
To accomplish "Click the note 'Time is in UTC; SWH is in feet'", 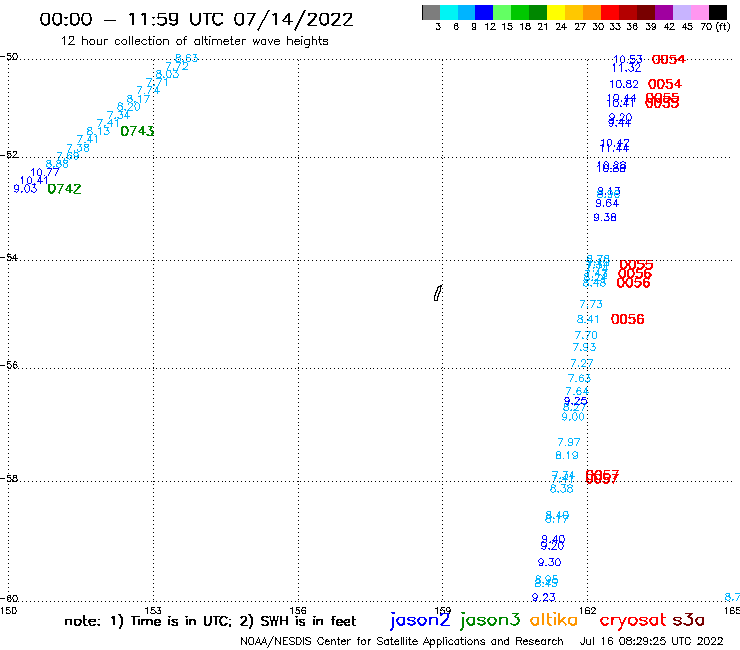I will (210, 621).
